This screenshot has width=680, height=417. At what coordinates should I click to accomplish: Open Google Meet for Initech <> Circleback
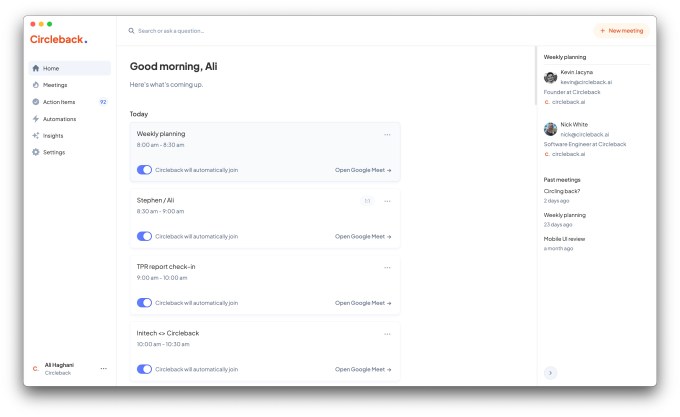(x=363, y=369)
